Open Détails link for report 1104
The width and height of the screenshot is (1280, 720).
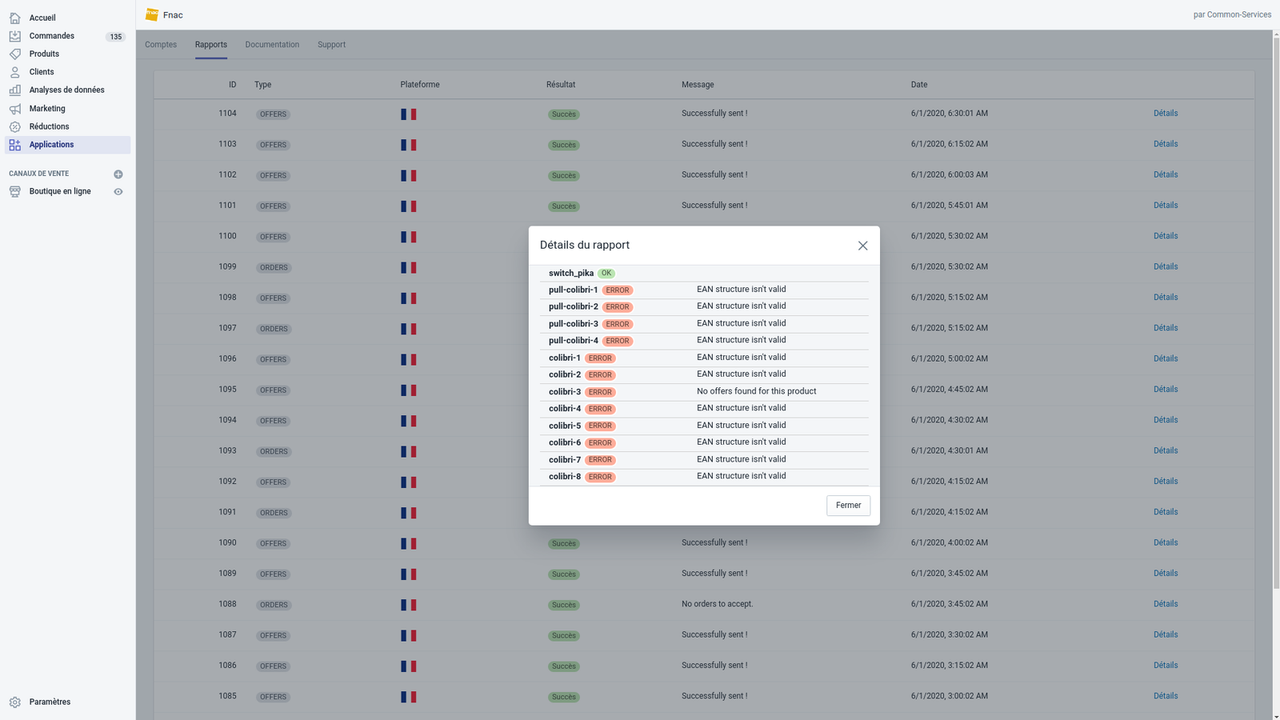1165,113
